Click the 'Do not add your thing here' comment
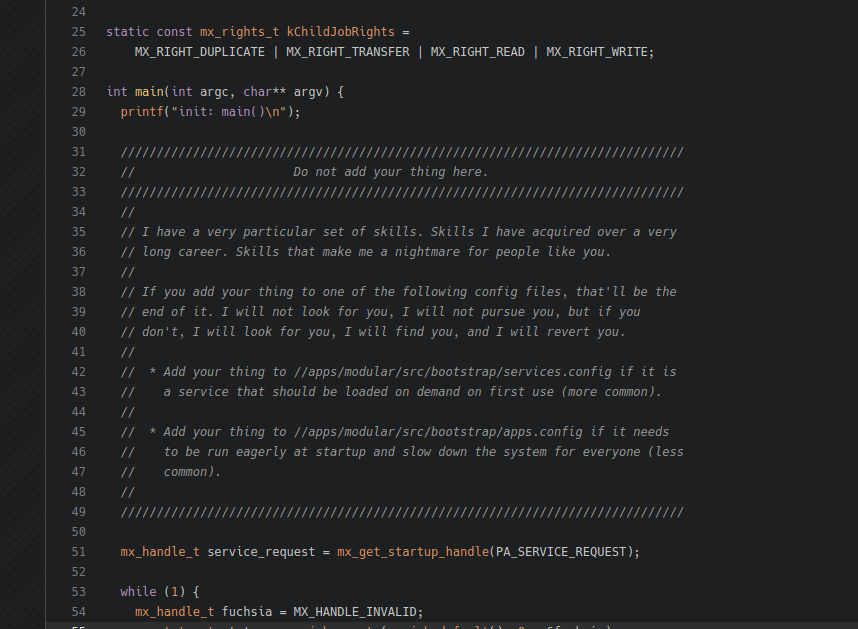The image size is (858, 629). click(390, 172)
